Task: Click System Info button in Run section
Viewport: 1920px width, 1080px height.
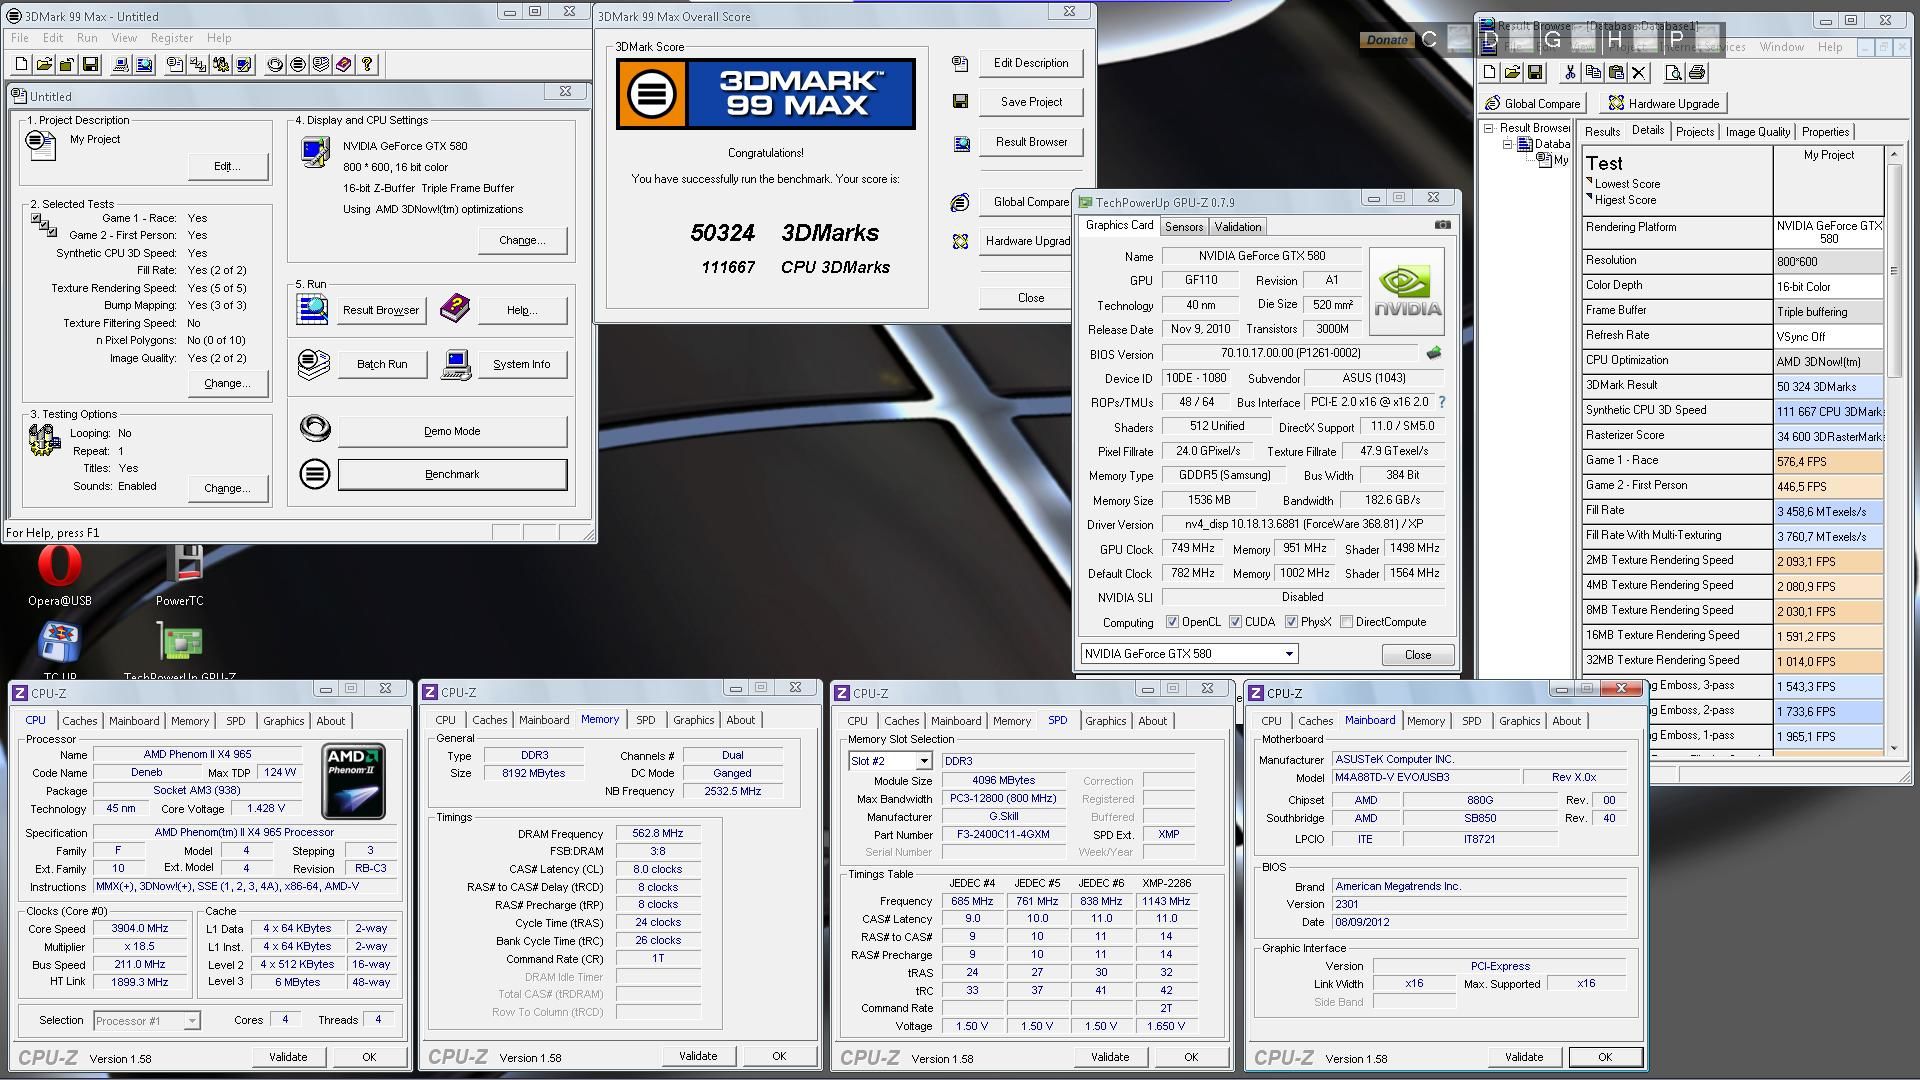Action: coord(521,364)
